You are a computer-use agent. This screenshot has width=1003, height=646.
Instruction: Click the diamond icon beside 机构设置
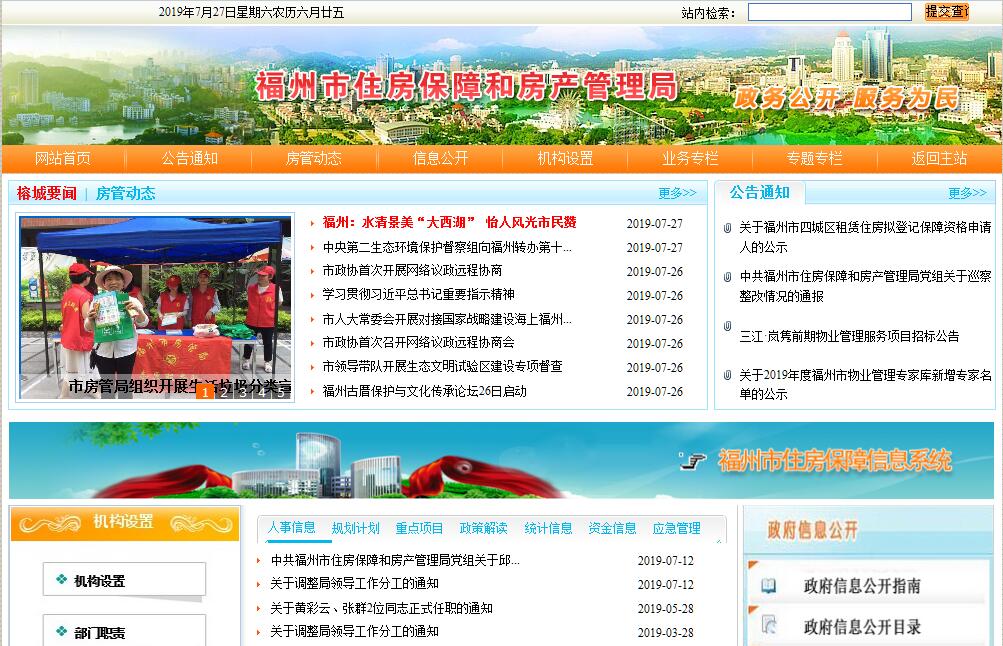(62, 580)
